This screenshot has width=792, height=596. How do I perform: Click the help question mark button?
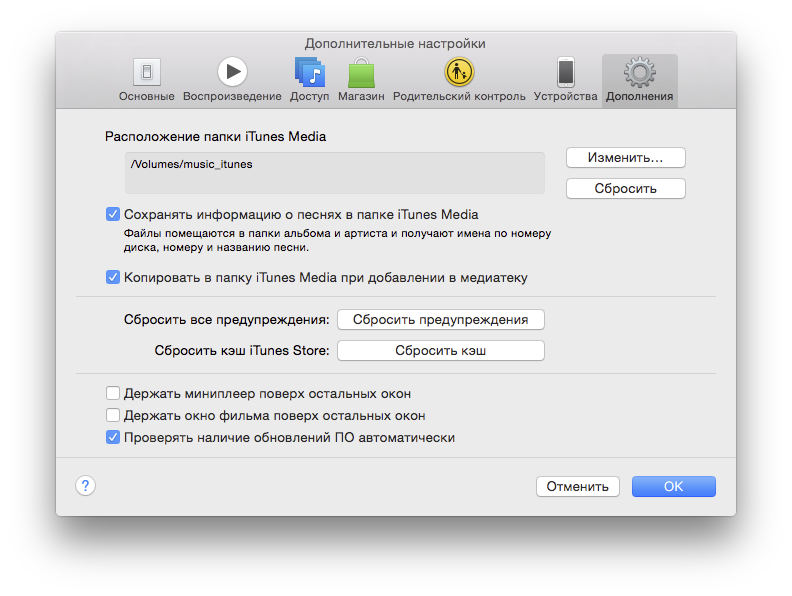tap(85, 486)
